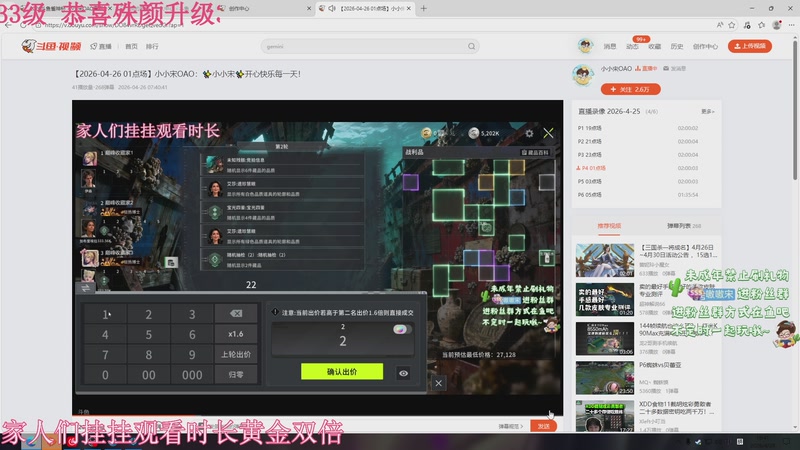
Task: Toggle the eye visibility button beside 确认出价
Action: click(x=403, y=373)
